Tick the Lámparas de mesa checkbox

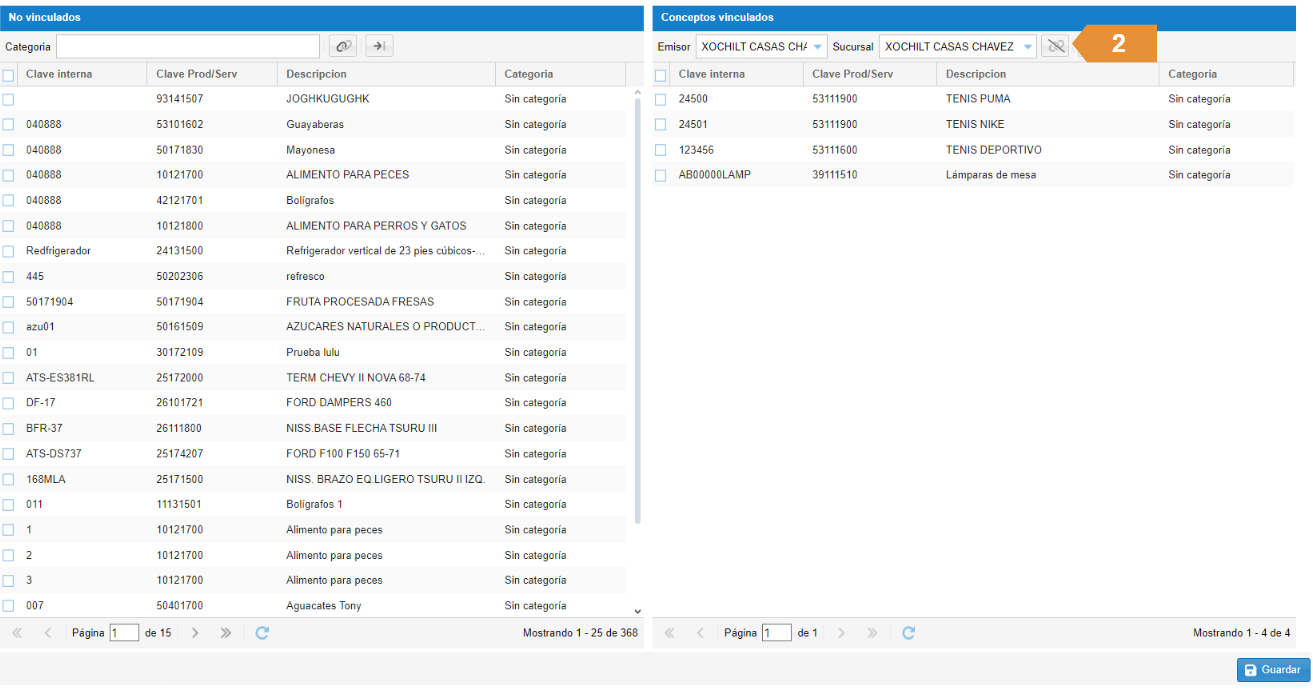pos(660,175)
